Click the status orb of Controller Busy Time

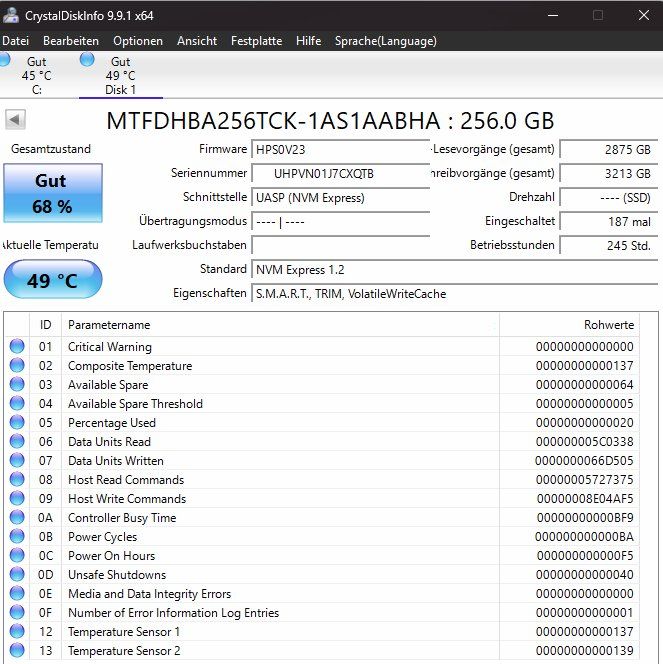click(17, 517)
